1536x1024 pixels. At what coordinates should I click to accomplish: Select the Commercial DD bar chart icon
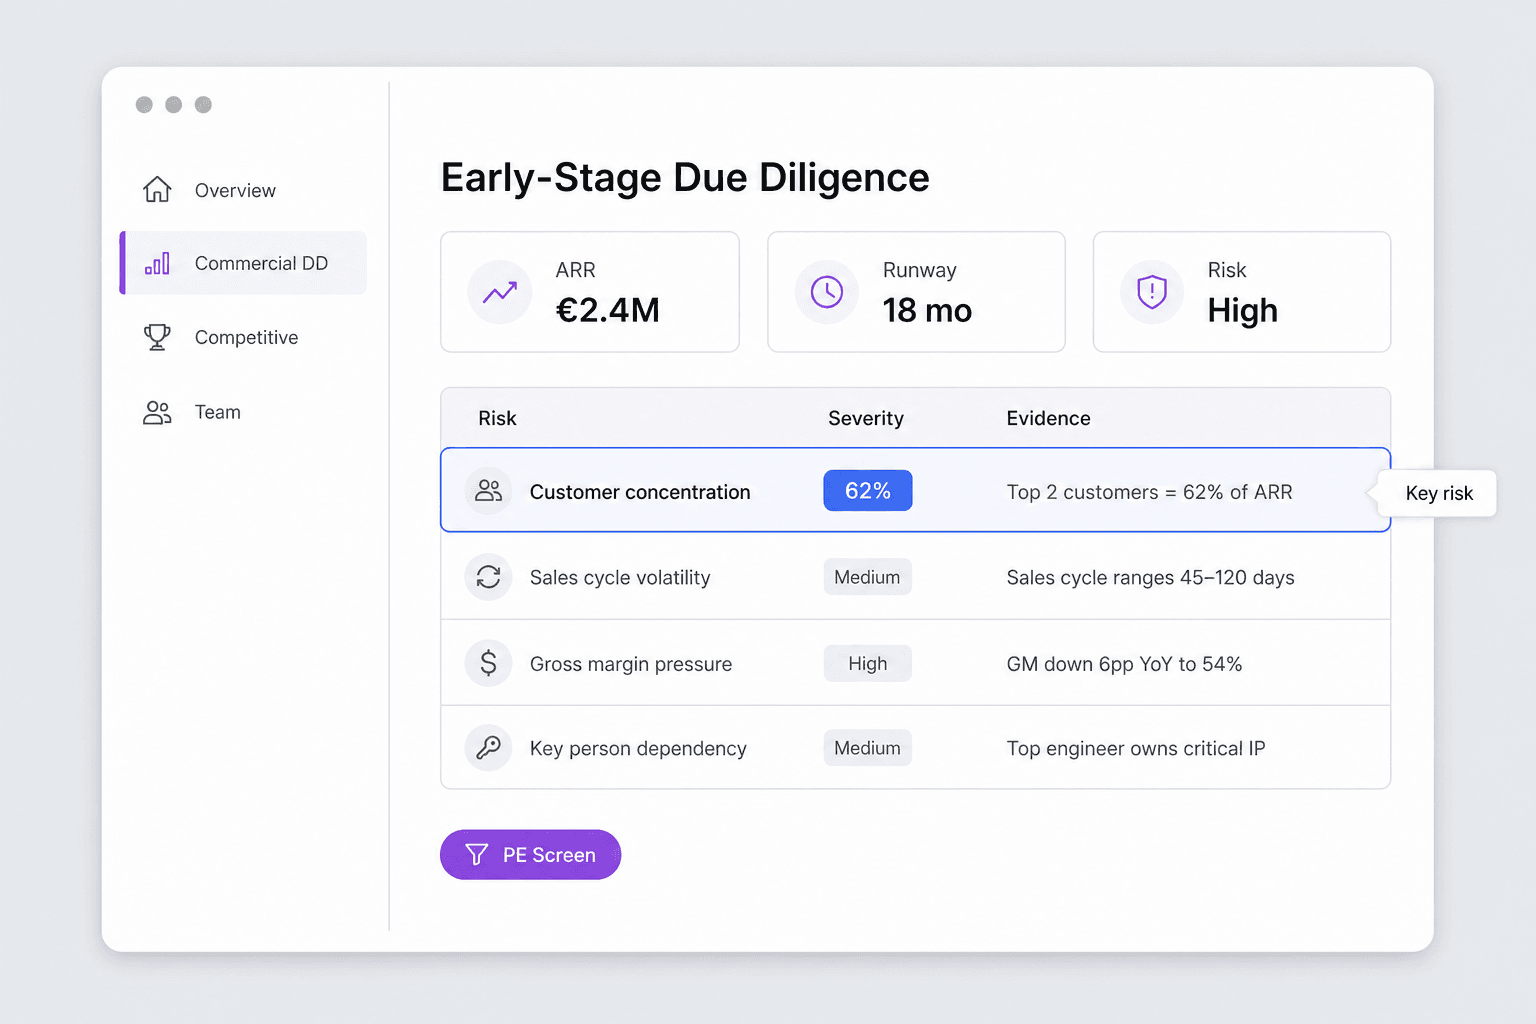[157, 263]
